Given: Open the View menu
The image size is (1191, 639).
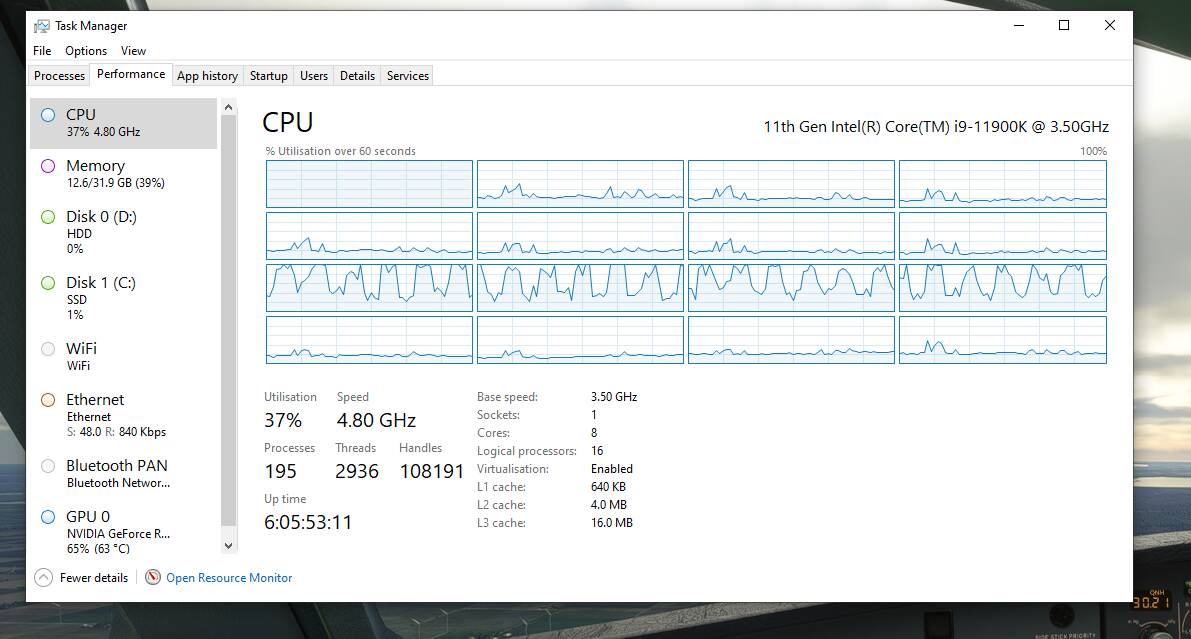Looking at the screenshot, I should point(133,50).
